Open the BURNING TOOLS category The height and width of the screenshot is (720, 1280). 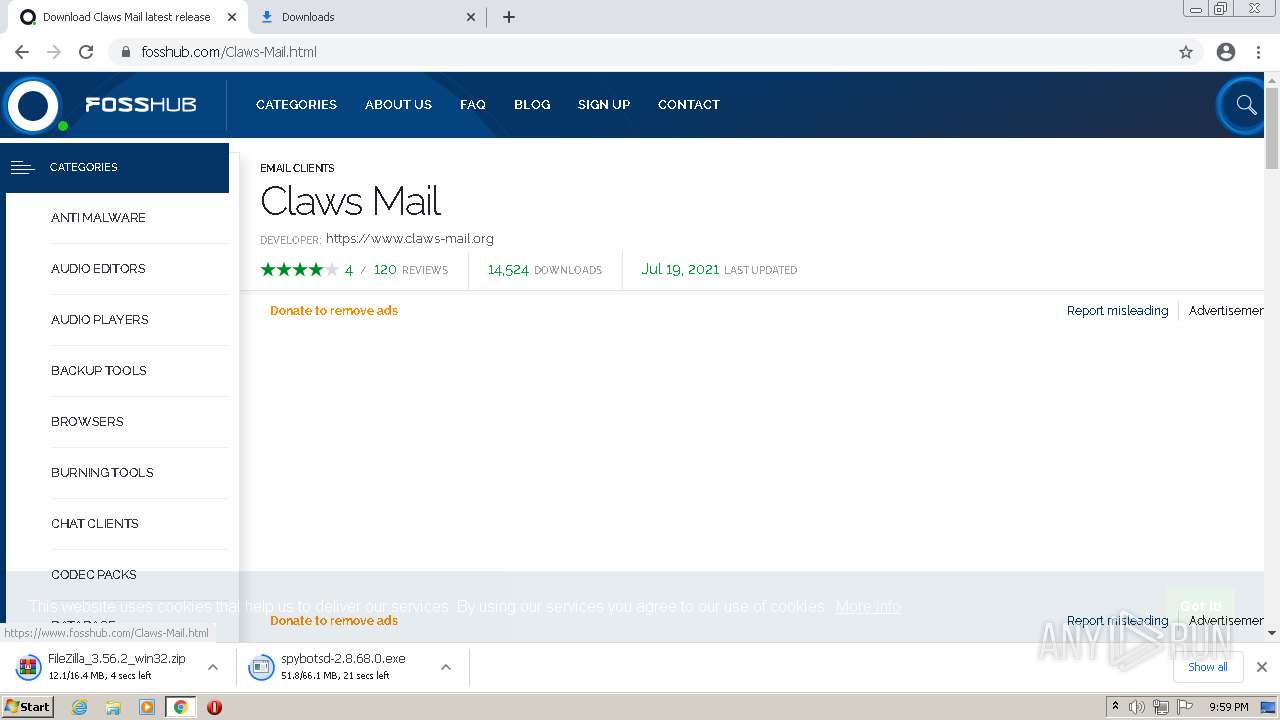pyautogui.click(x=102, y=472)
